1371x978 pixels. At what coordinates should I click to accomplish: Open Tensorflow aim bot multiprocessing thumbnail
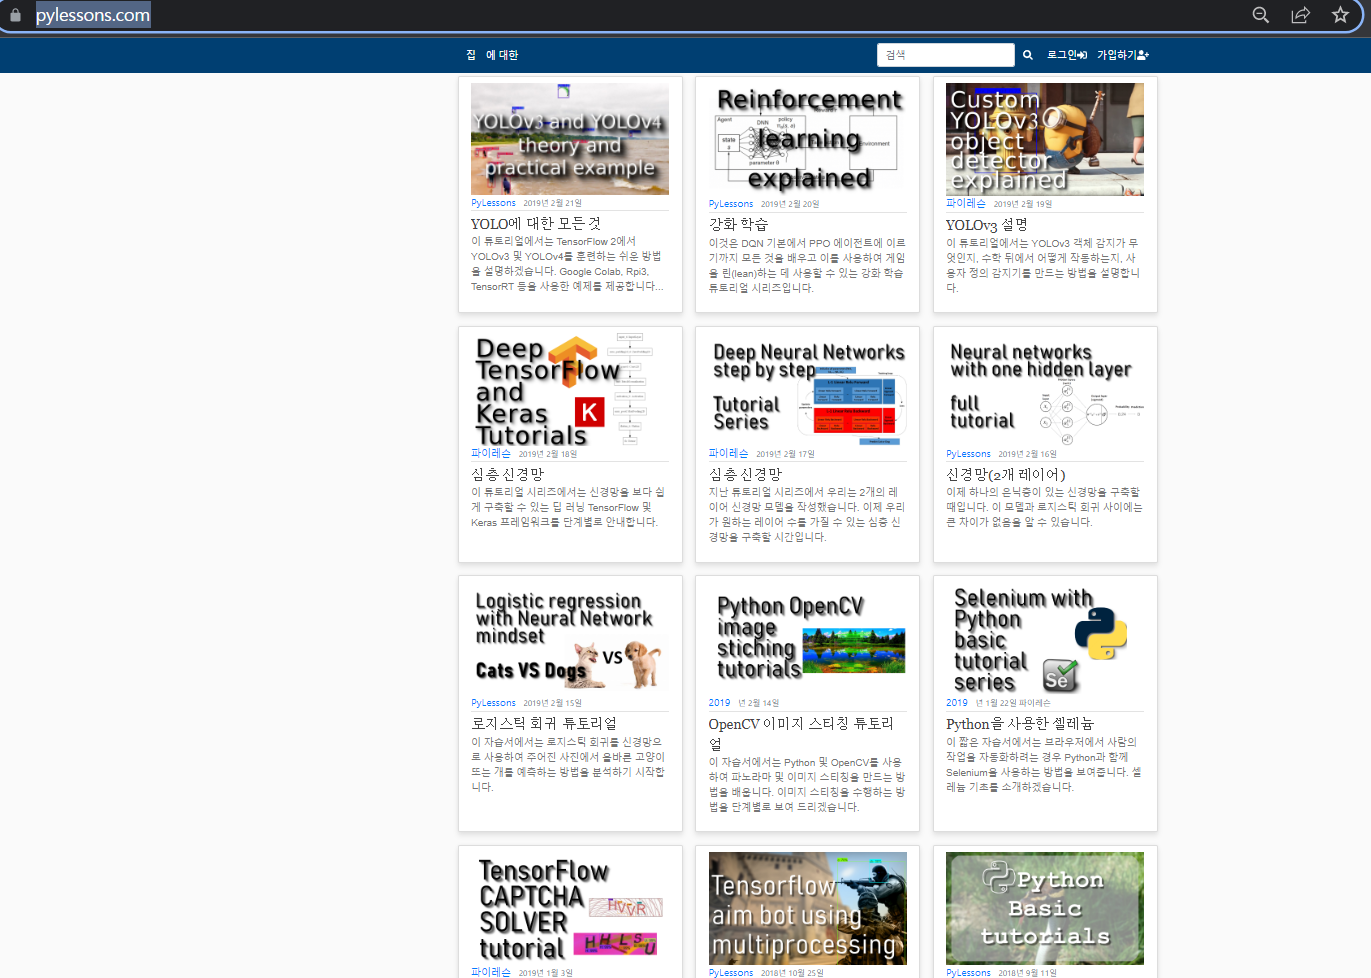pyautogui.click(x=807, y=908)
